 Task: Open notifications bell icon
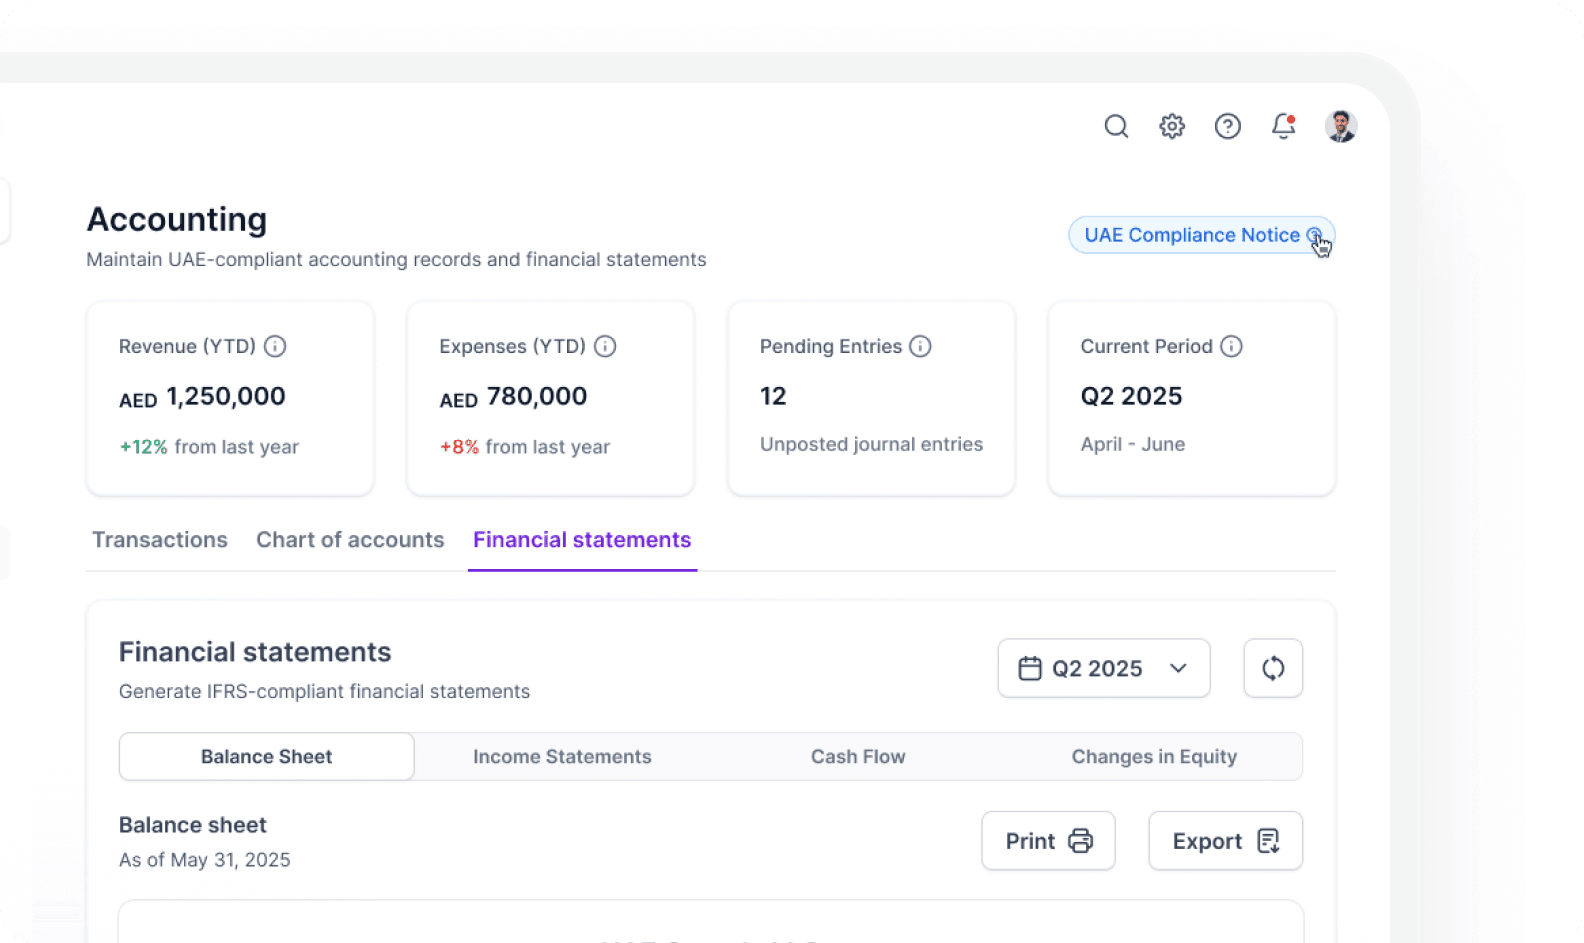(1283, 126)
